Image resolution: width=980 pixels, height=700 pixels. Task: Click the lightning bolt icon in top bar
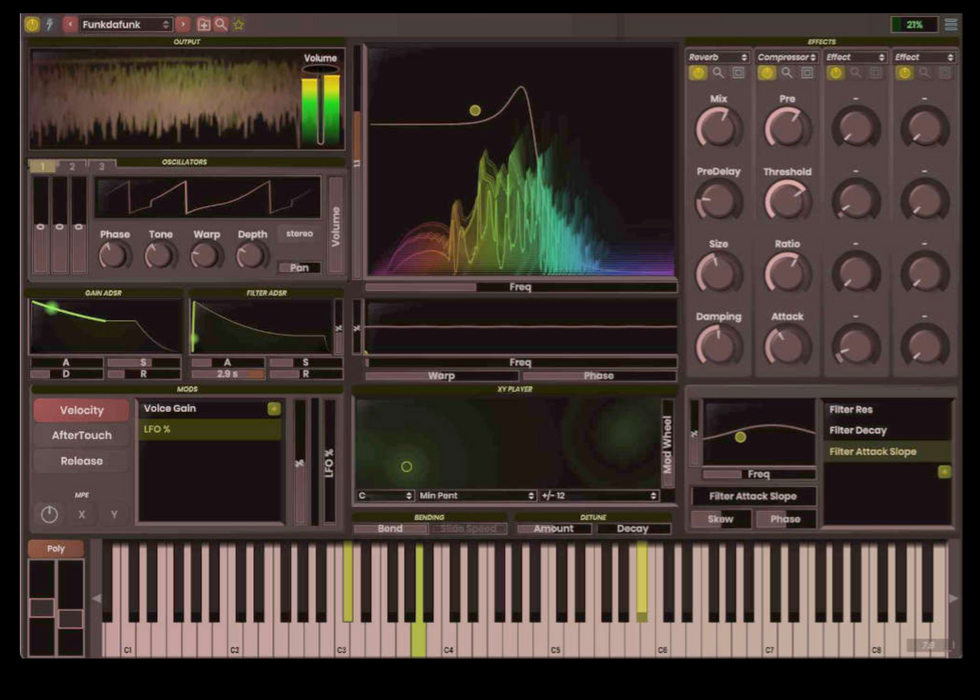(49, 24)
